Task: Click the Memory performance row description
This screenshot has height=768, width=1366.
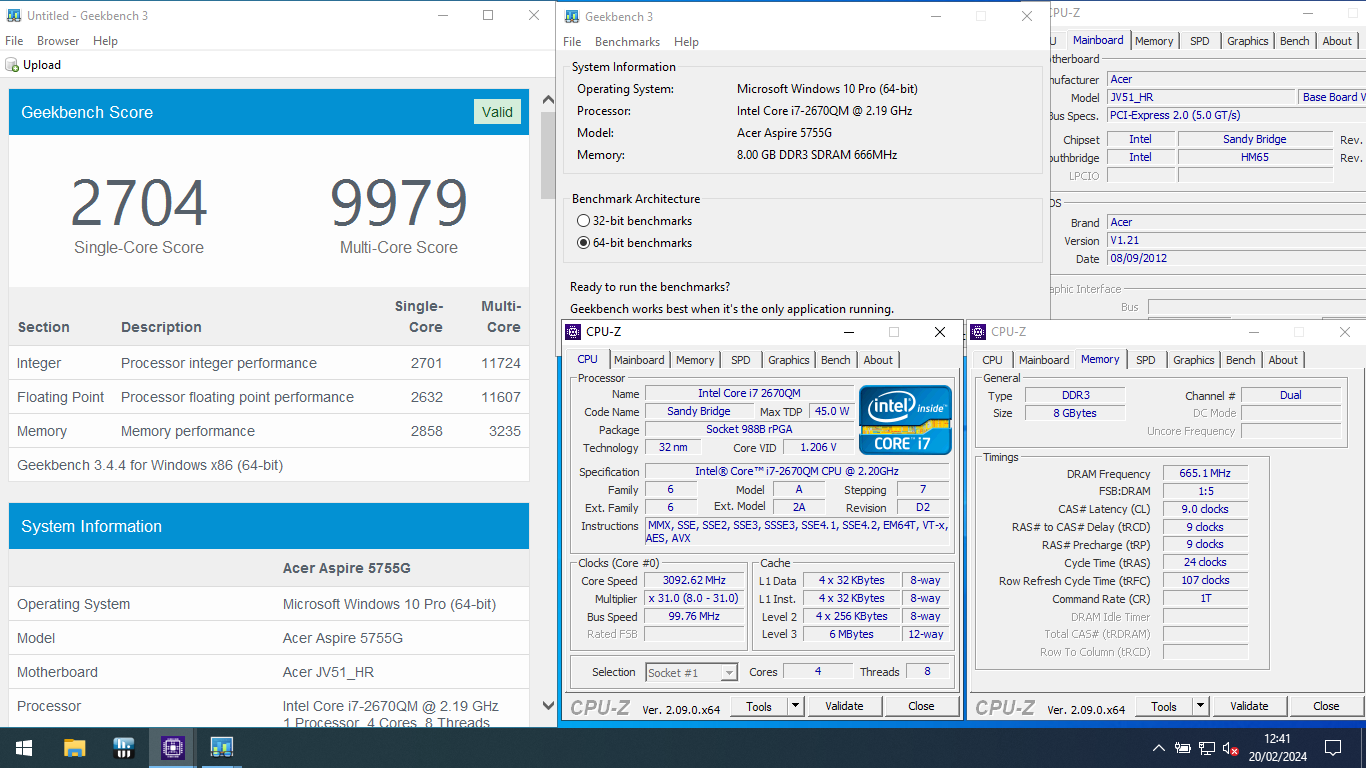Action: [188, 431]
